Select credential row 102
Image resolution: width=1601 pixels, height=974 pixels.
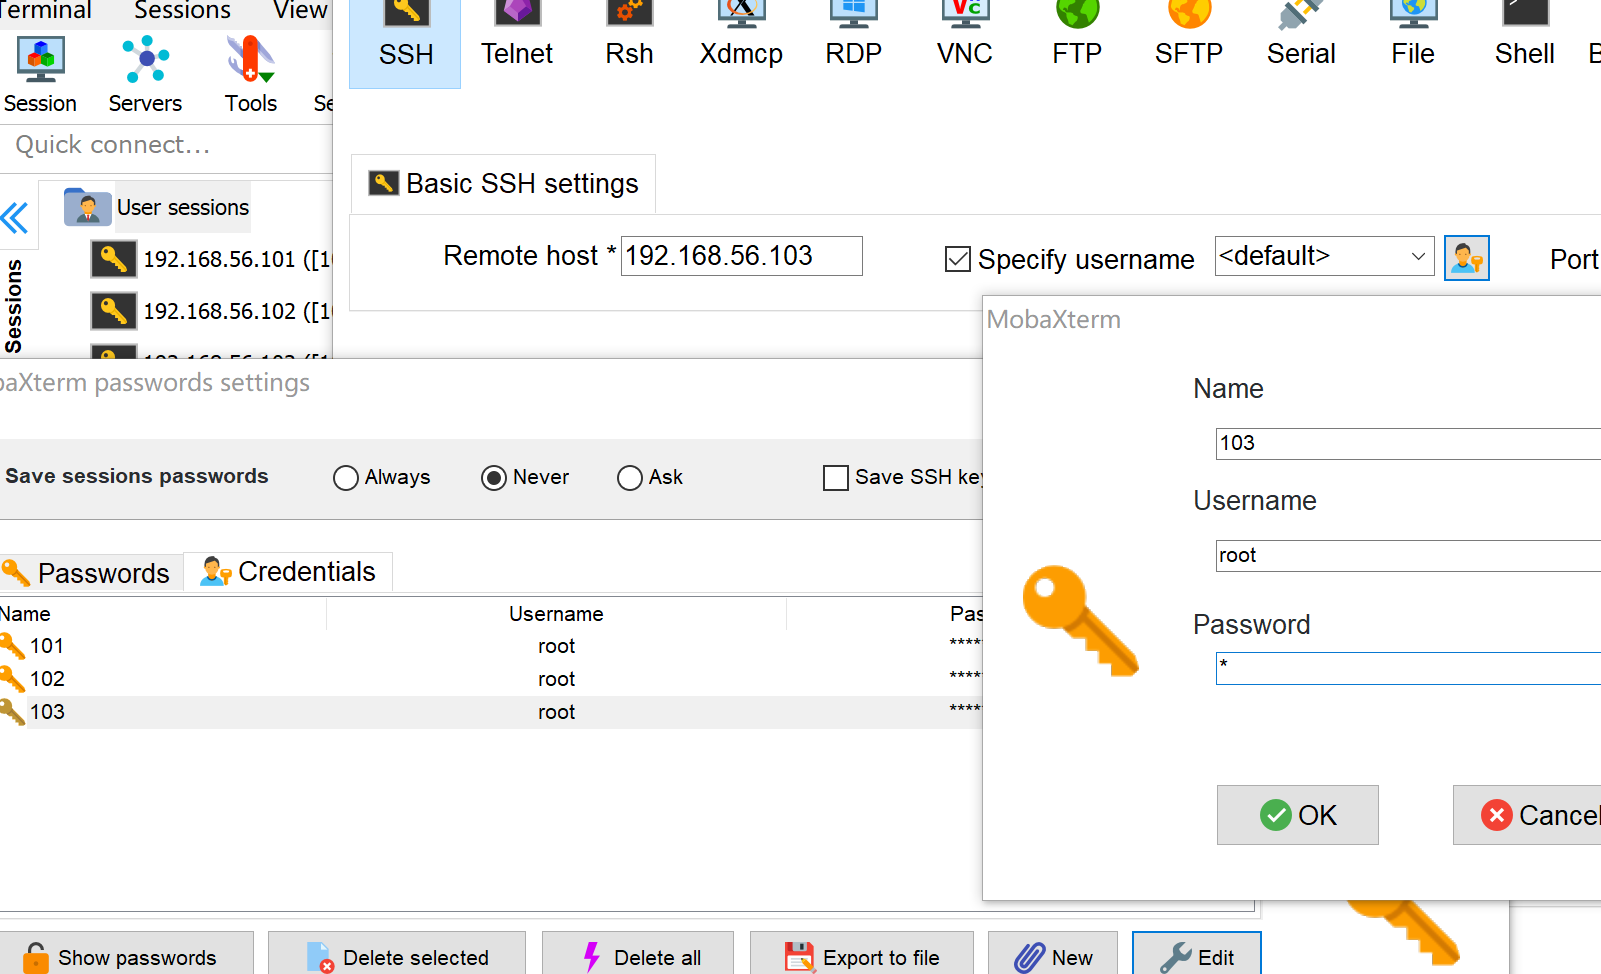coord(490,679)
